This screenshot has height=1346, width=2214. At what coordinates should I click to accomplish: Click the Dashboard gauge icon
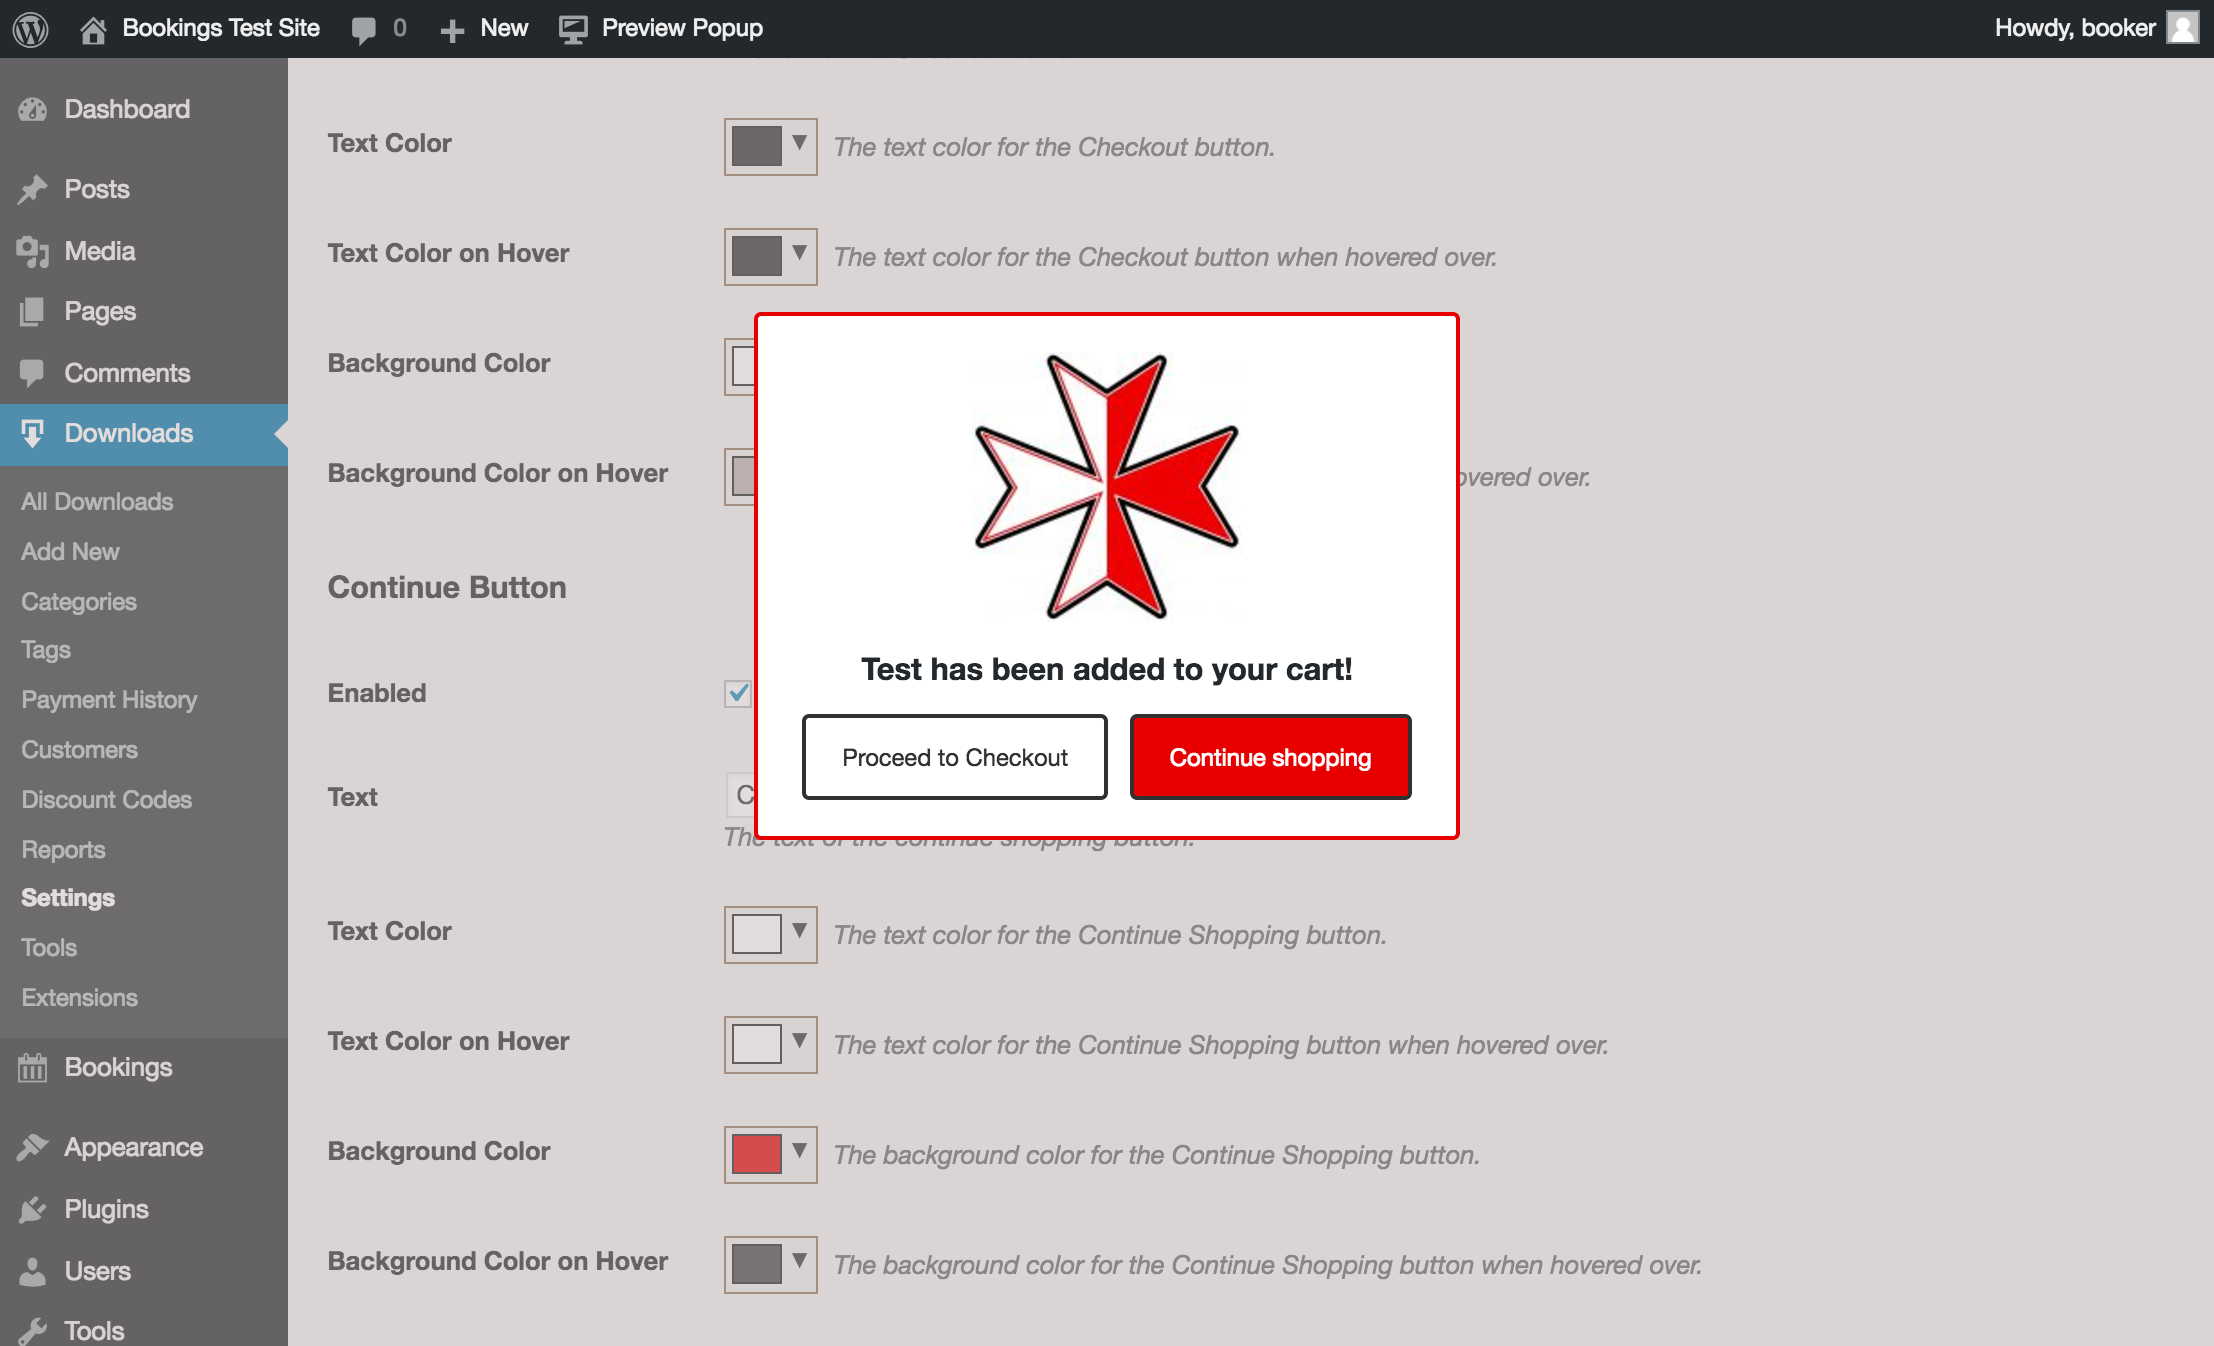tap(33, 109)
